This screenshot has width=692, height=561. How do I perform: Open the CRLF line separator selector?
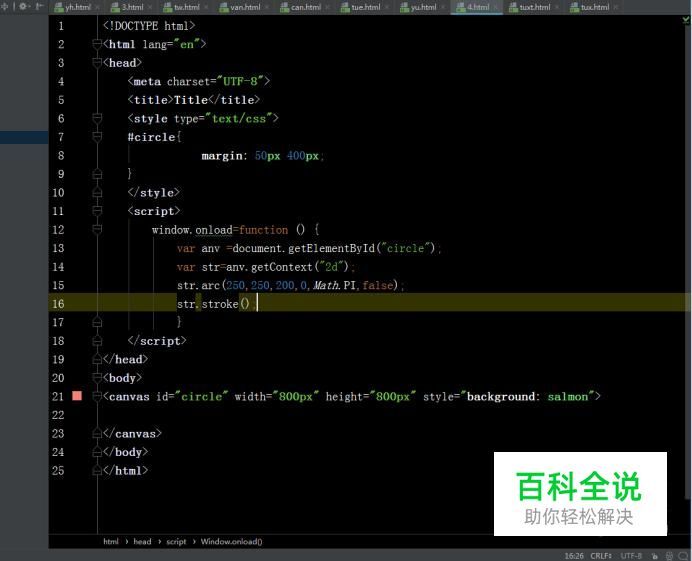click(601, 556)
